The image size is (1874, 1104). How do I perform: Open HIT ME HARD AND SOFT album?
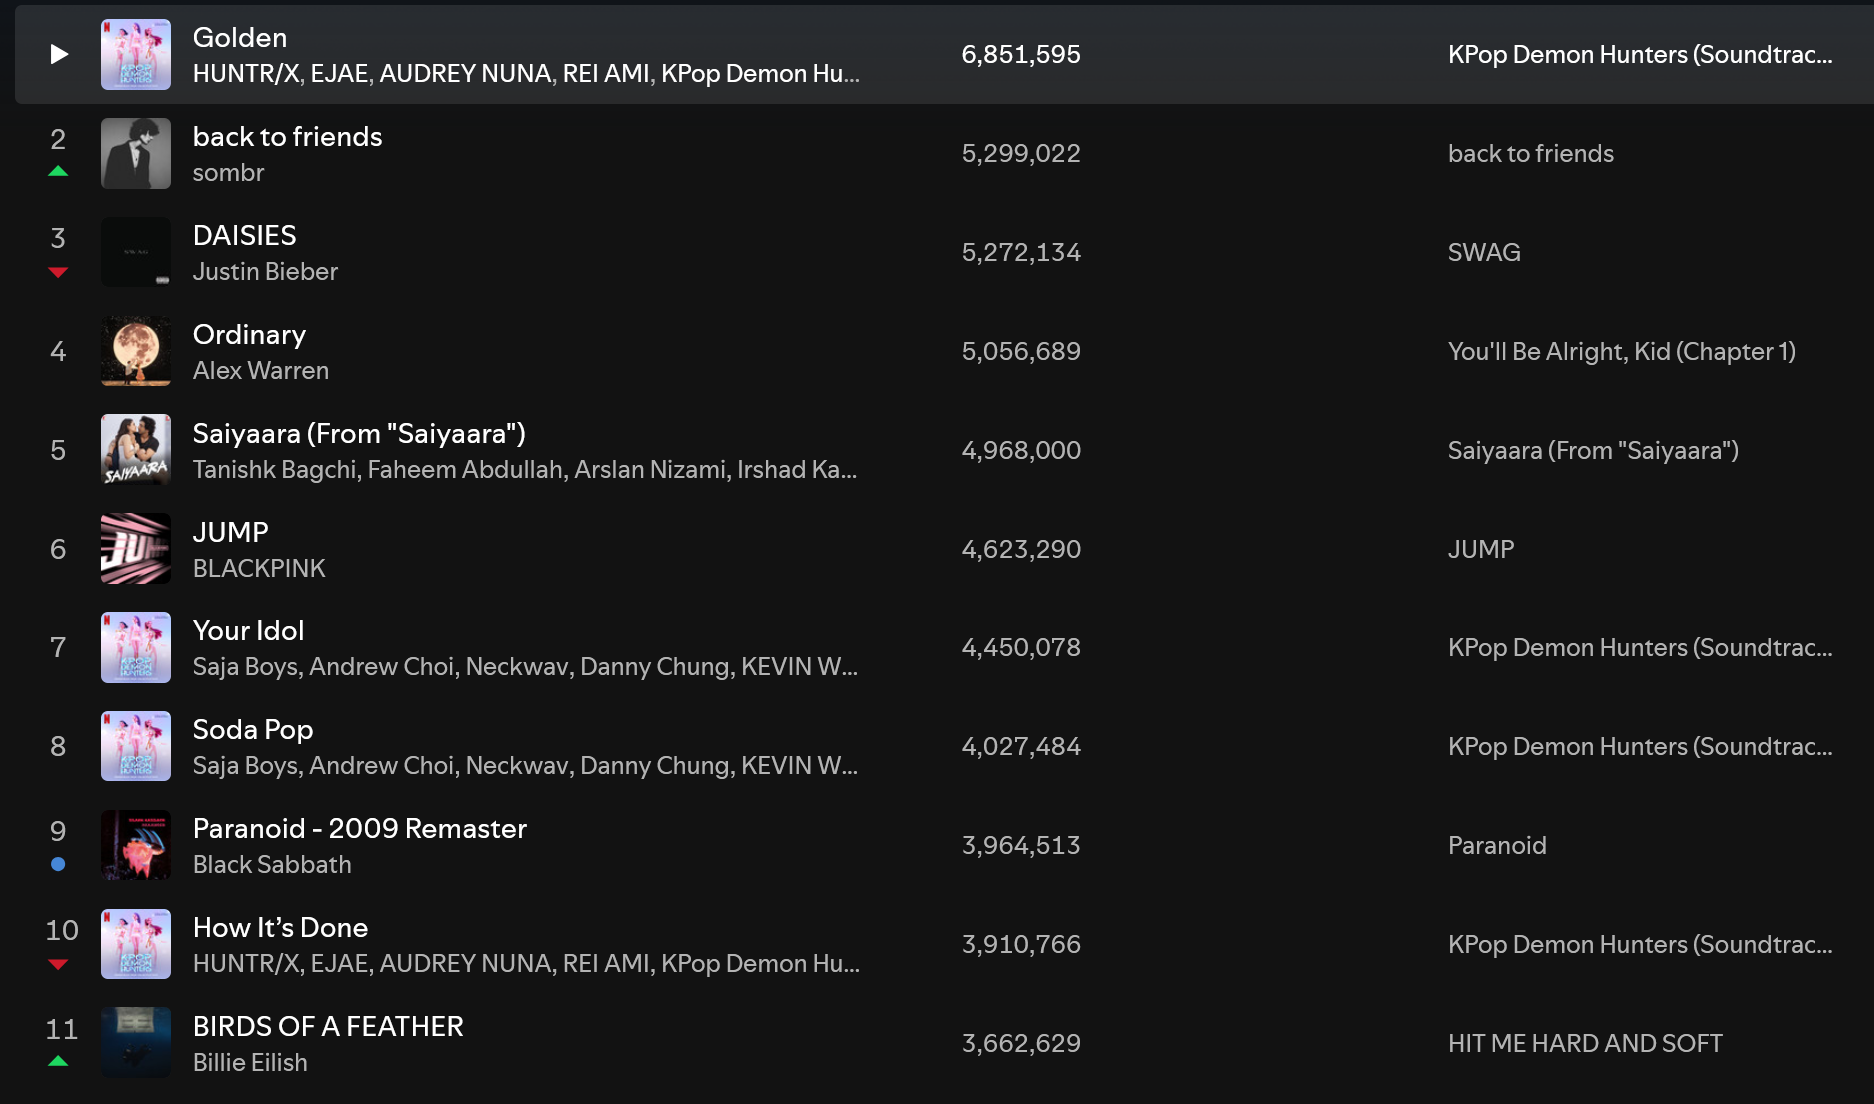[1585, 1043]
